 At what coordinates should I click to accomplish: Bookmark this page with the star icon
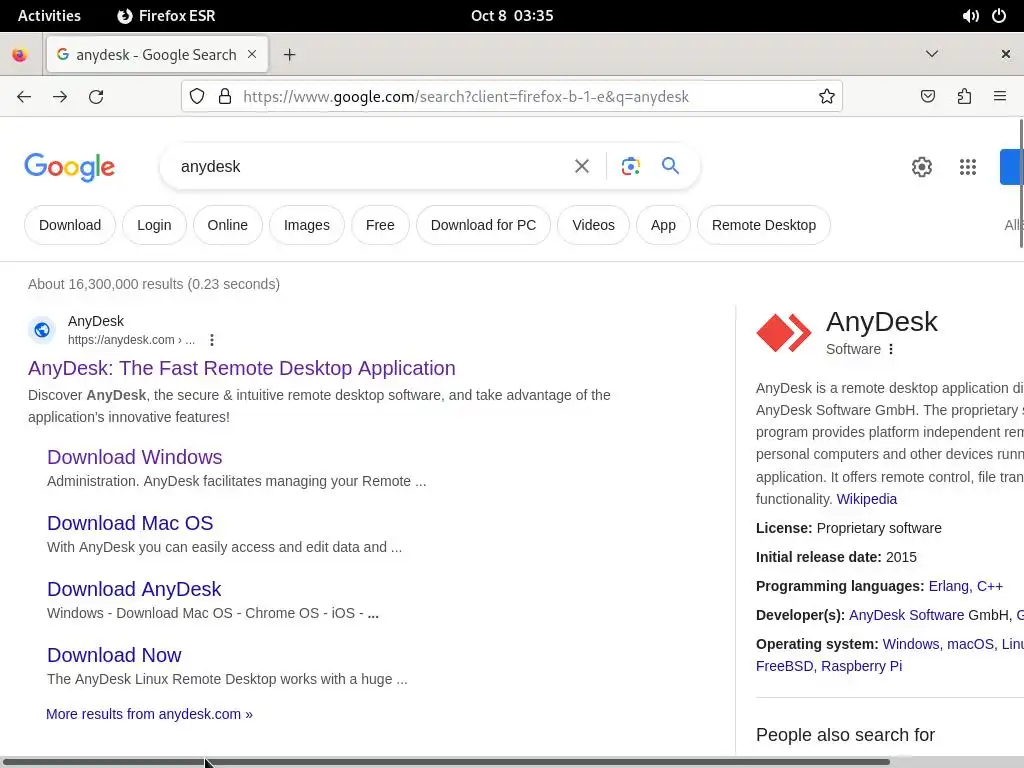pyautogui.click(x=827, y=97)
